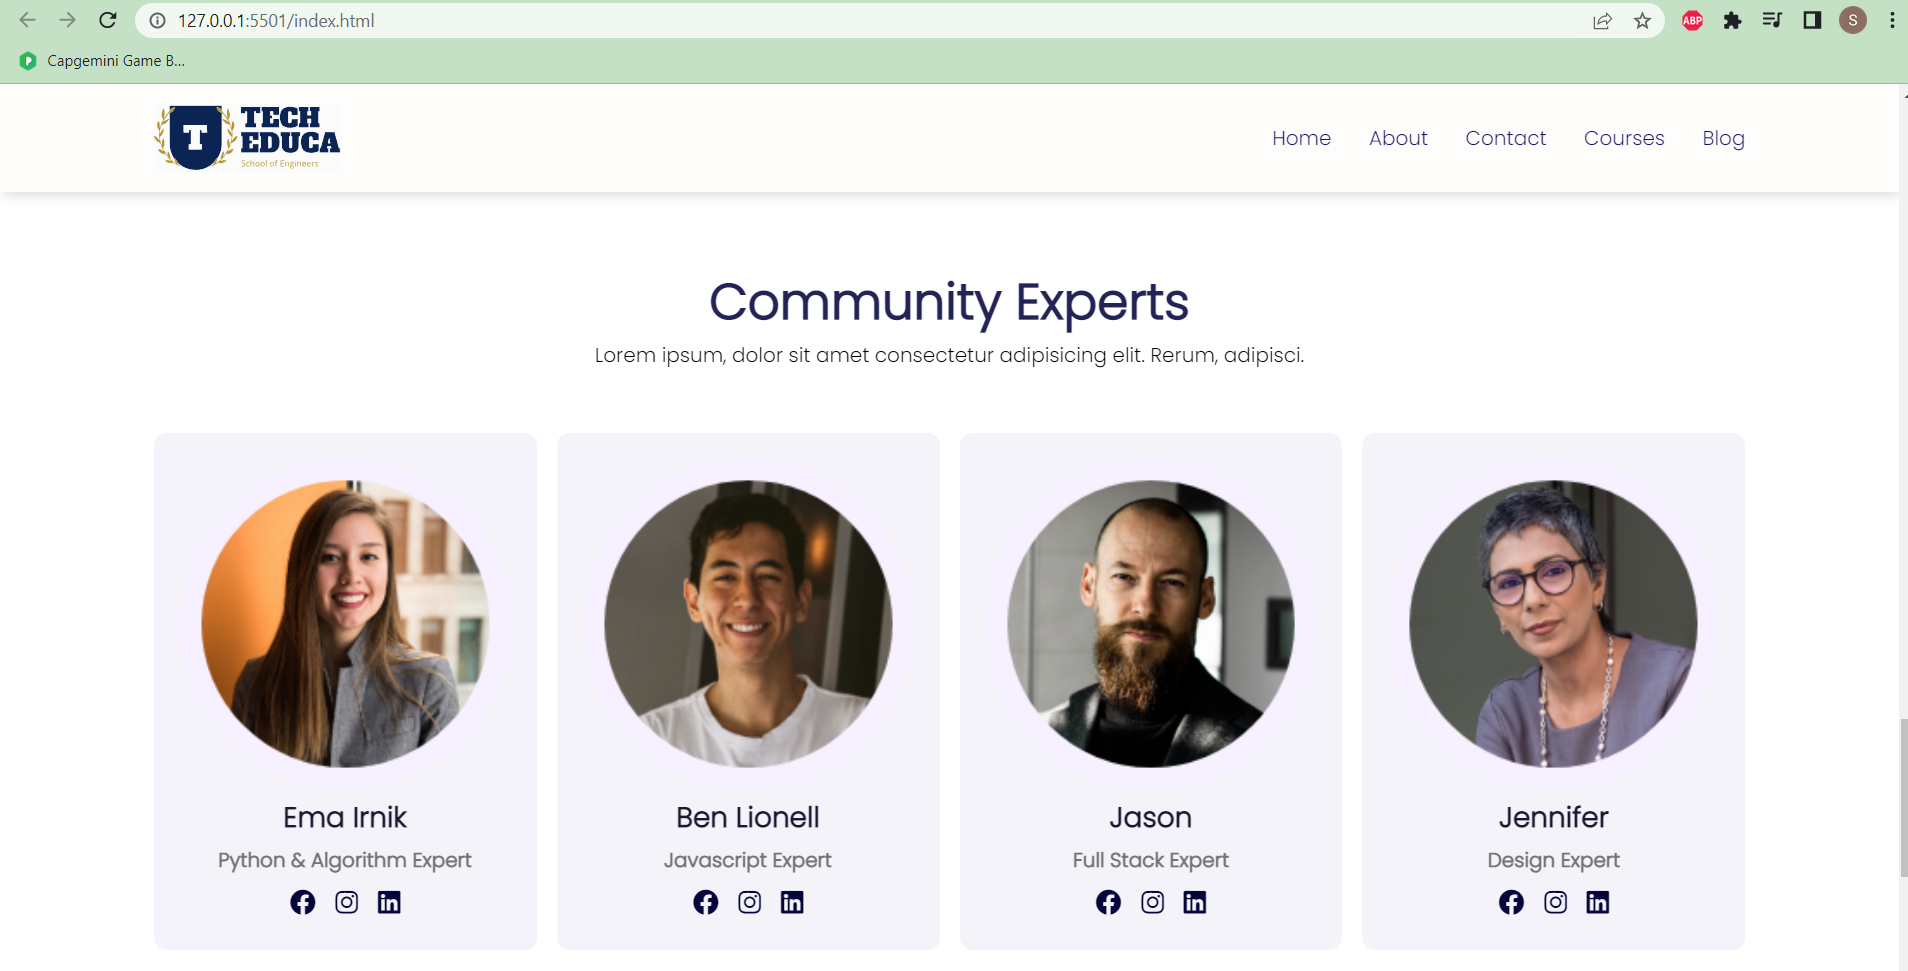Select the Blog navigation item
The width and height of the screenshot is (1908, 971).
click(x=1723, y=138)
